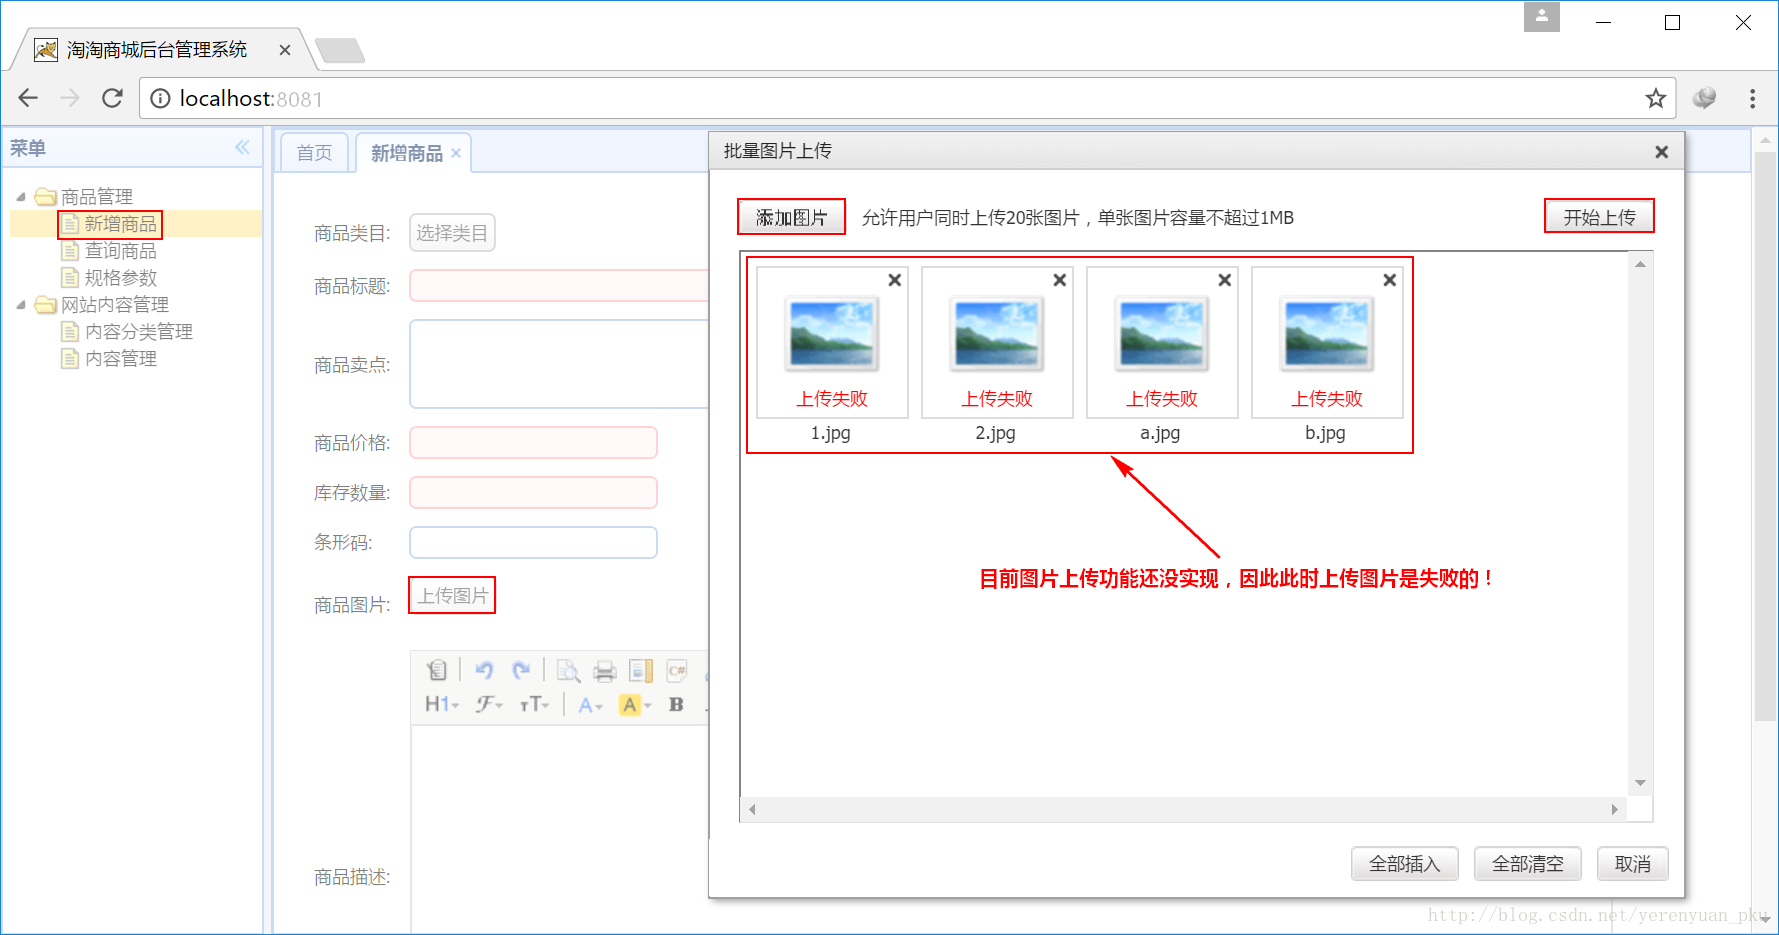Screen dimensions: 1779x935
Task: Open 内容分类管理 in the menu tree
Action: 139,332
